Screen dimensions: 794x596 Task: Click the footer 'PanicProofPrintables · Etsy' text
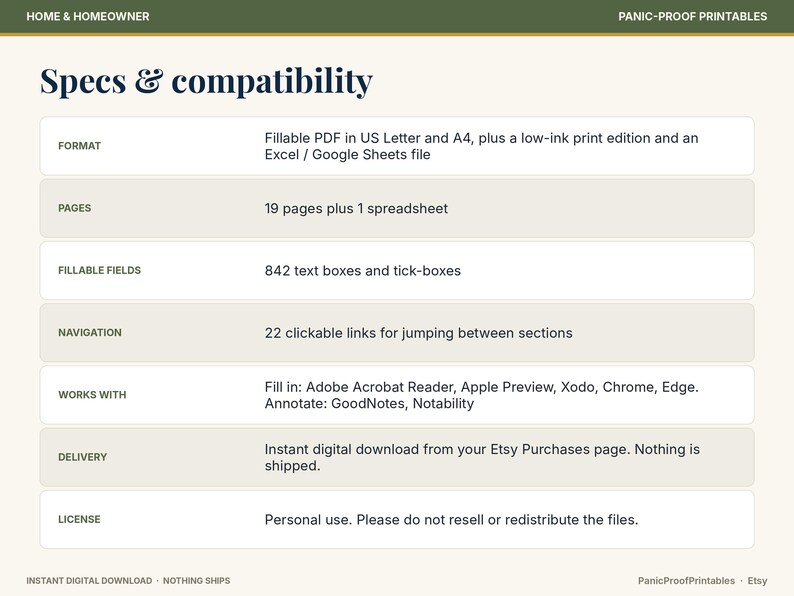click(702, 581)
